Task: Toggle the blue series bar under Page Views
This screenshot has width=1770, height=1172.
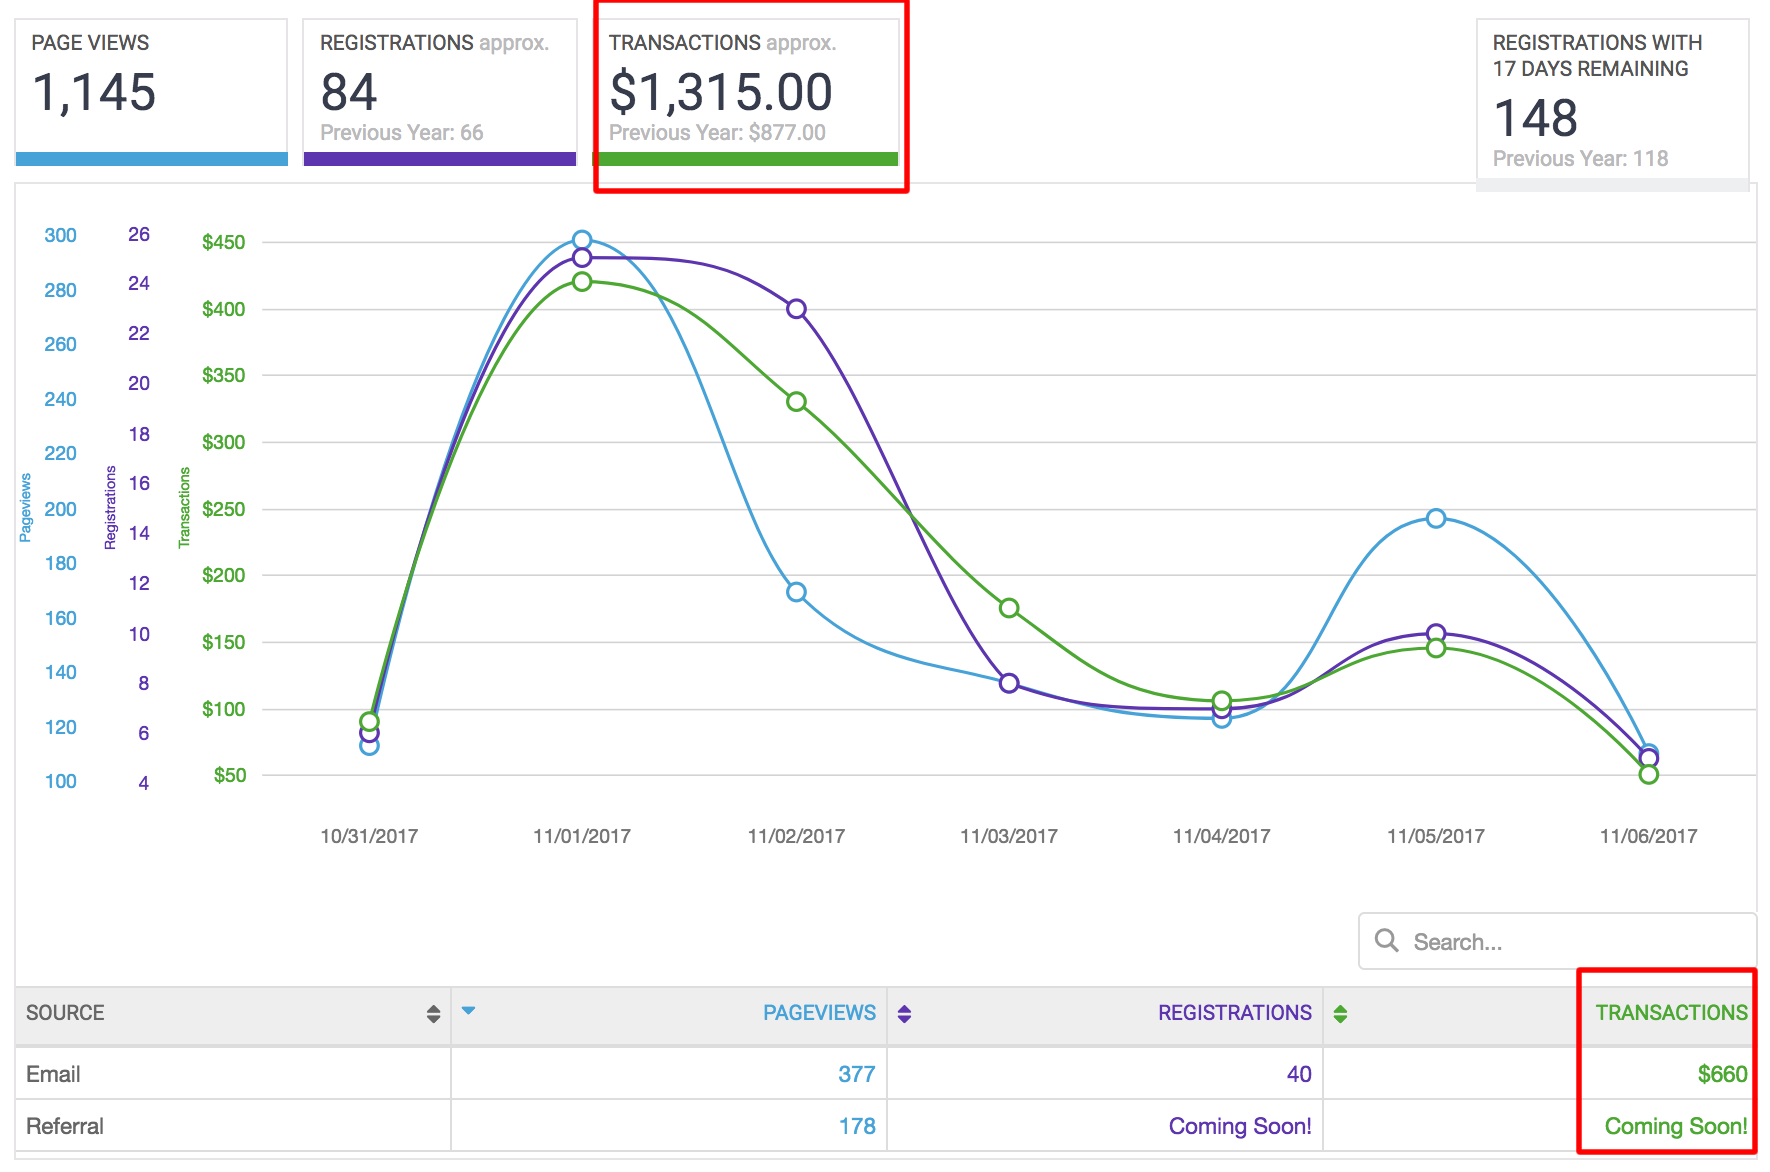Action: tap(150, 159)
